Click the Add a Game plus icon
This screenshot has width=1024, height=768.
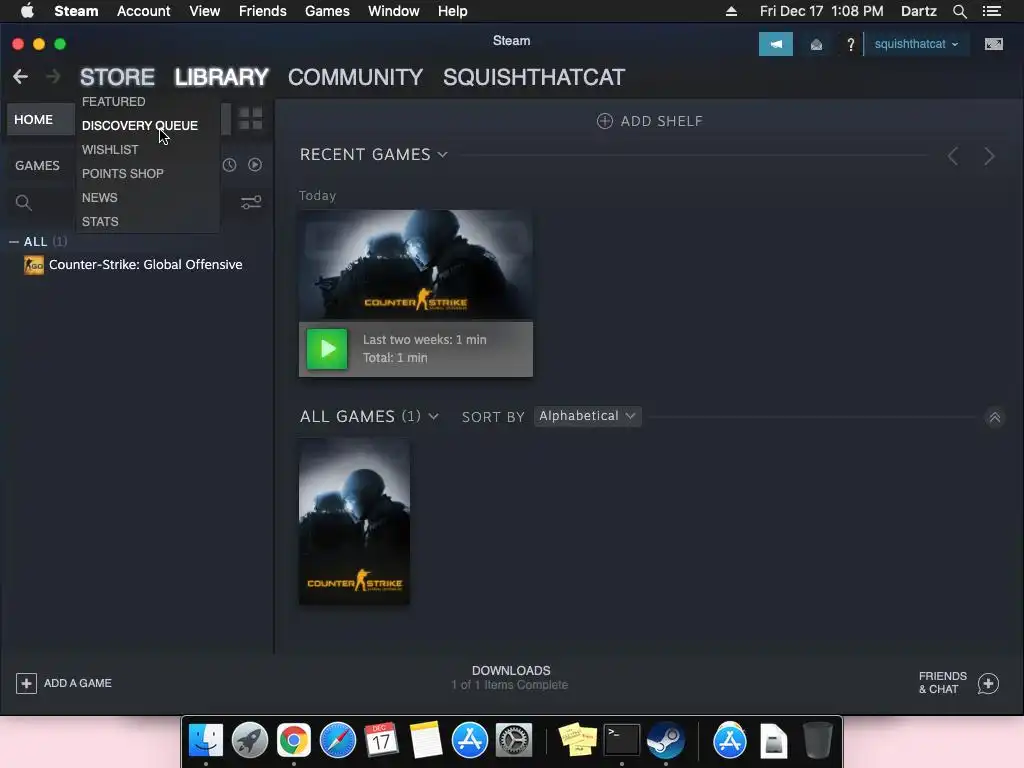tap(26, 683)
